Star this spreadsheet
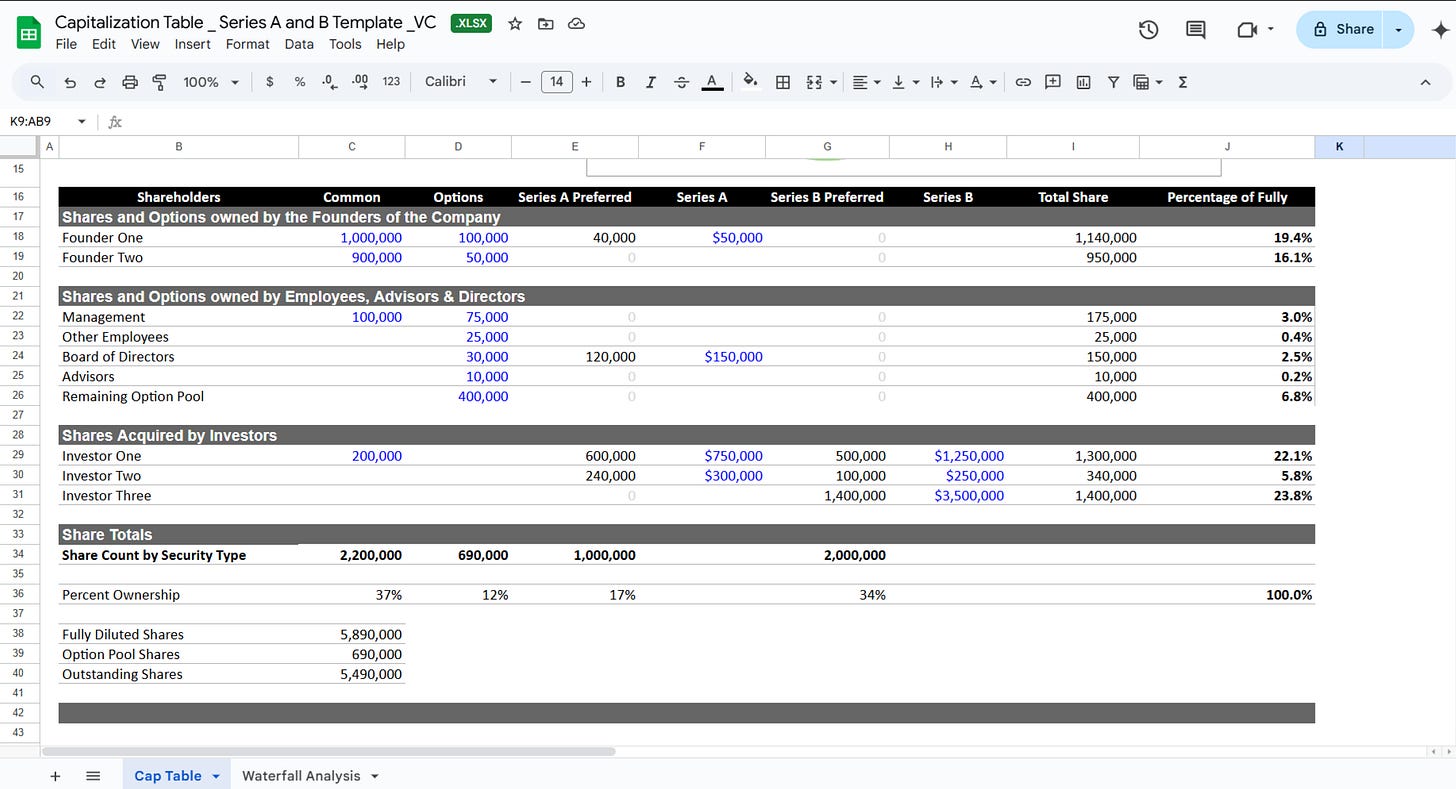This screenshot has height=789, width=1456. 515,23
